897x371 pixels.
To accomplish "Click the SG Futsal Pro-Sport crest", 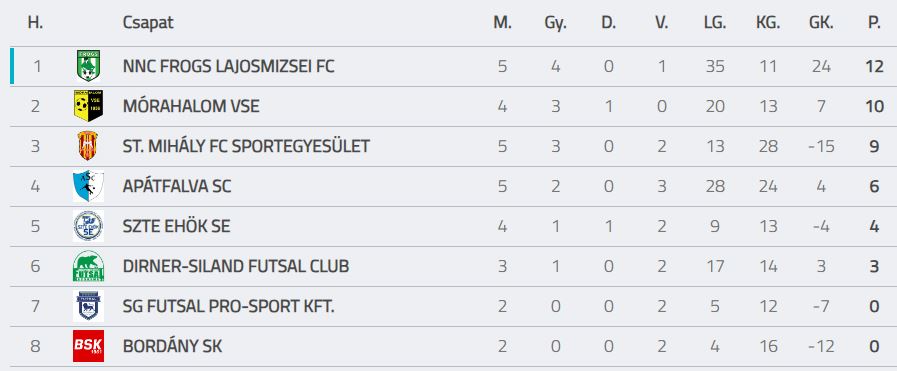I will click(88, 306).
